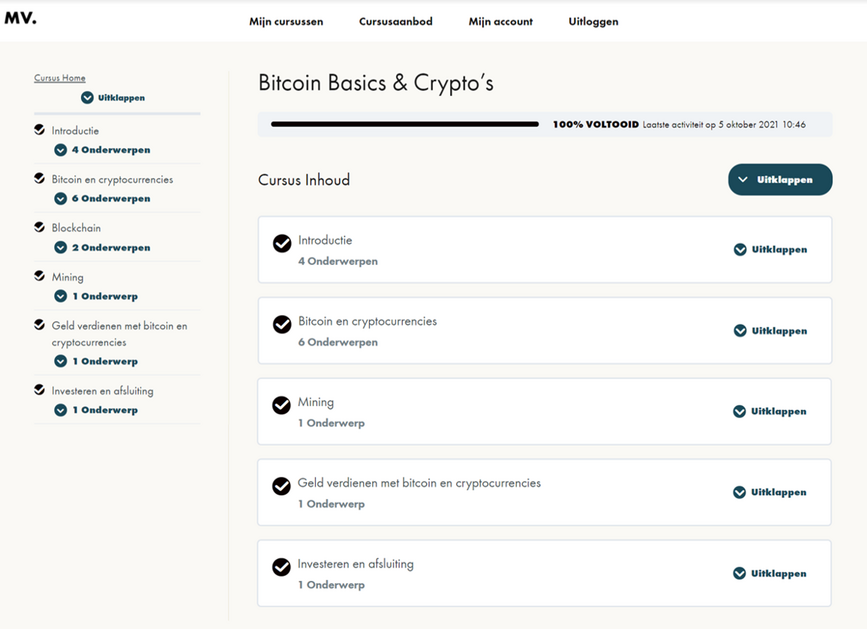Screen dimensions: 867x629
Task: Open sidebar Bitcoin en cryptocurrencies lesson
Action: pos(112,180)
